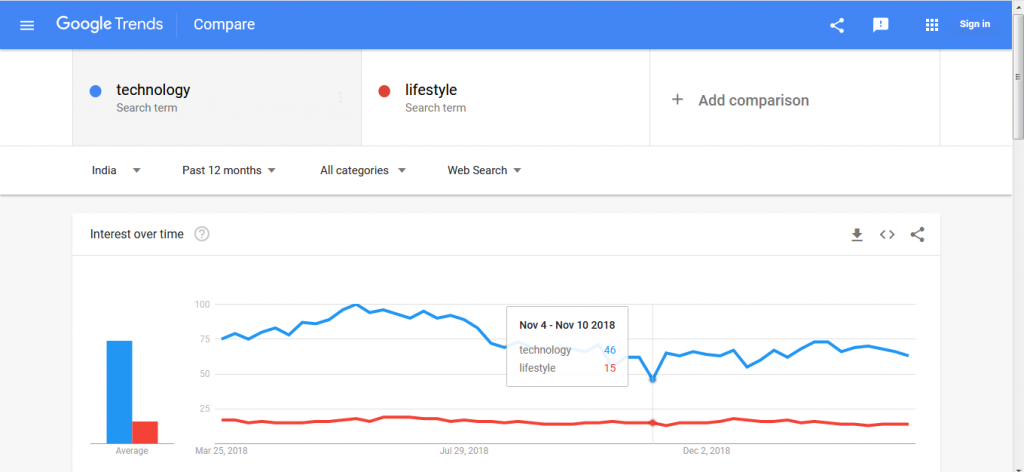Open the Google apps grid

coord(932,25)
